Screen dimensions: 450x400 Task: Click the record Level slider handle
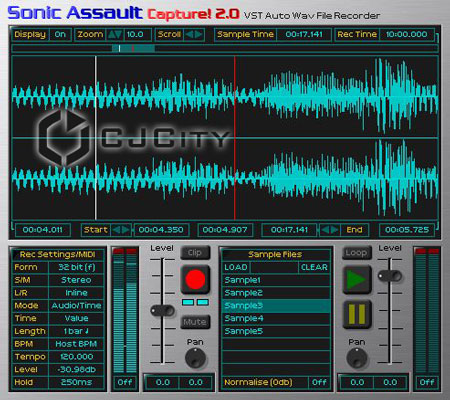163,311
